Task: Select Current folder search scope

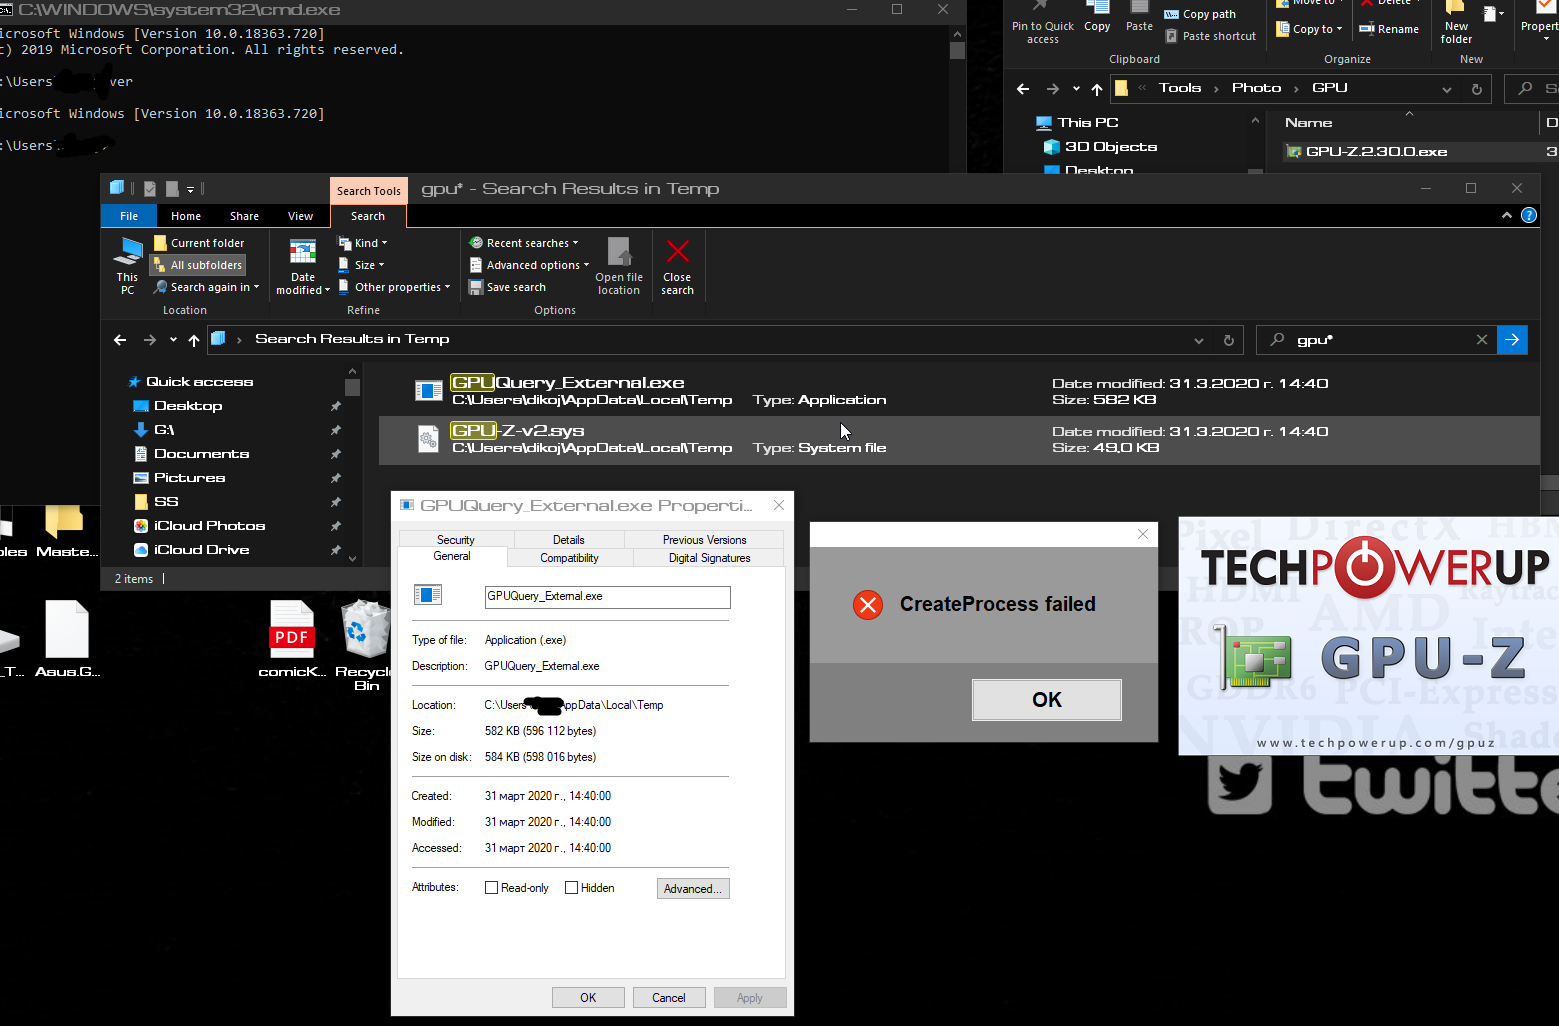Action: tap(199, 243)
